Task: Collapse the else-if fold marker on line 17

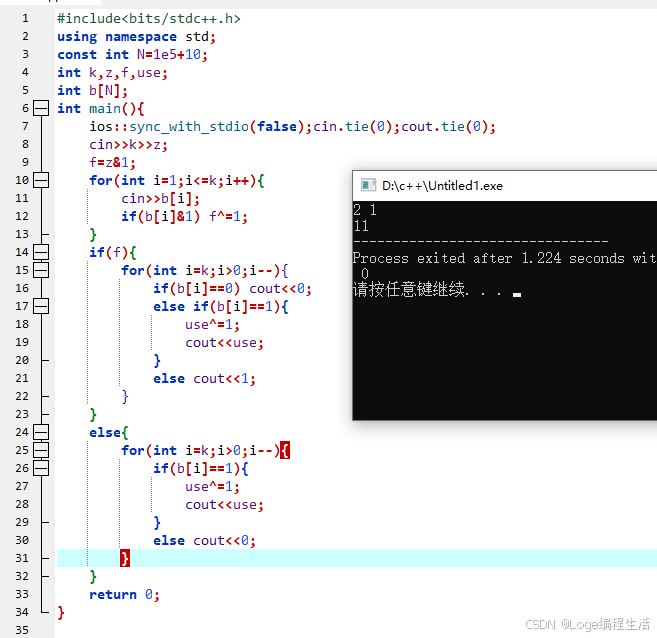Action: click(41, 306)
